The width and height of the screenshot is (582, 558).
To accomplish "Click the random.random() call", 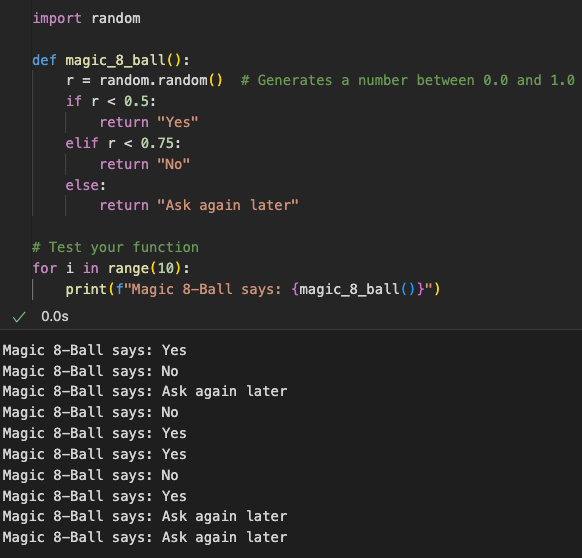I will coord(161,80).
